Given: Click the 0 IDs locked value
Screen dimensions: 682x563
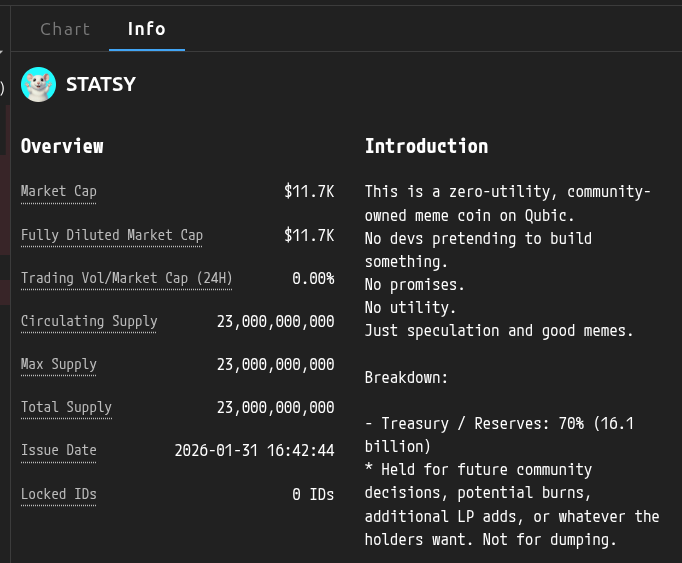Looking at the screenshot, I should click(313, 494).
